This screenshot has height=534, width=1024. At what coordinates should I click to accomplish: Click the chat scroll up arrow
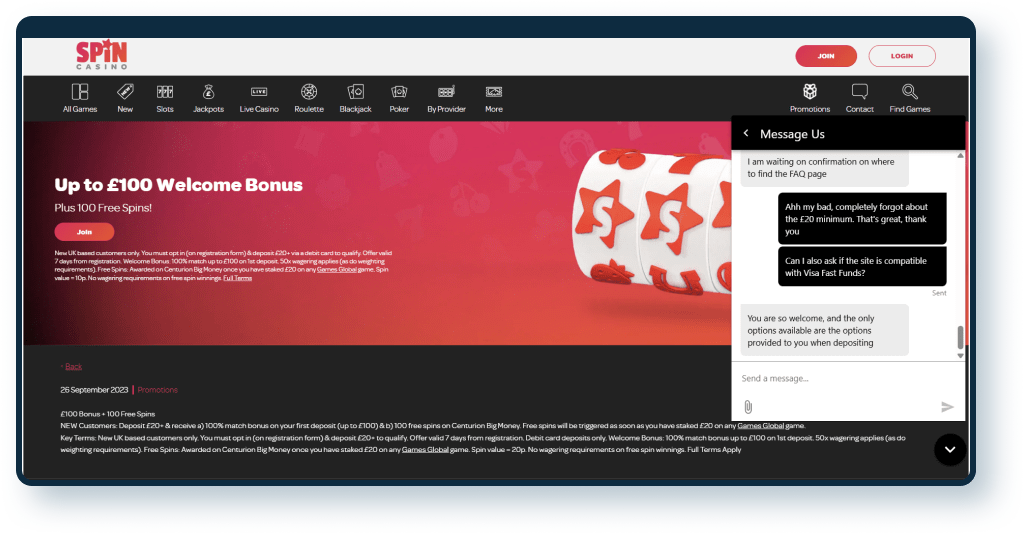pyautogui.click(x=960, y=155)
